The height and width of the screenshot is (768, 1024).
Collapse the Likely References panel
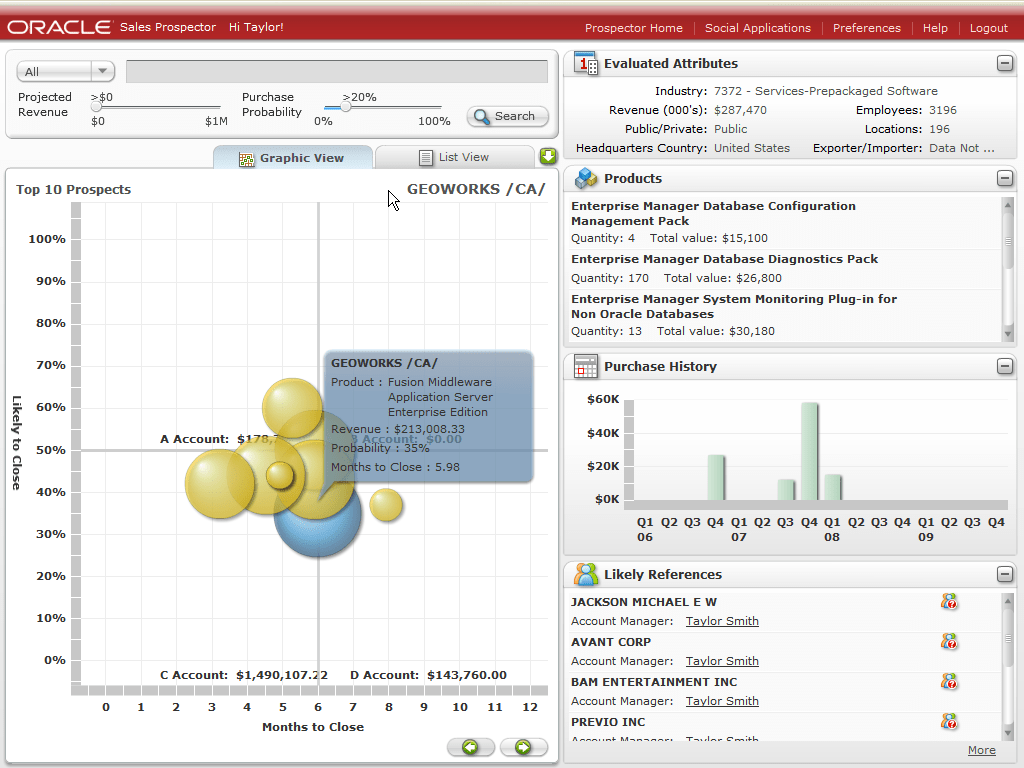point(1005,574)
